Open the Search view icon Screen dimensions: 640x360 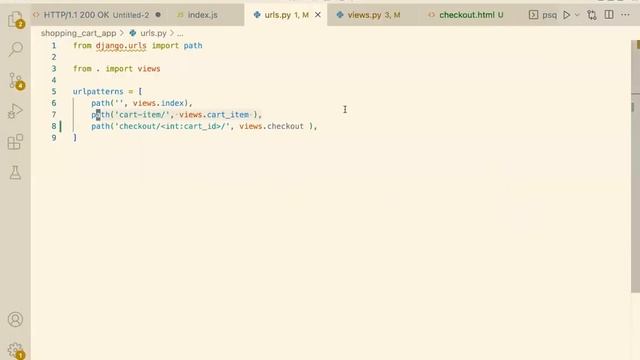pos(16,49)
